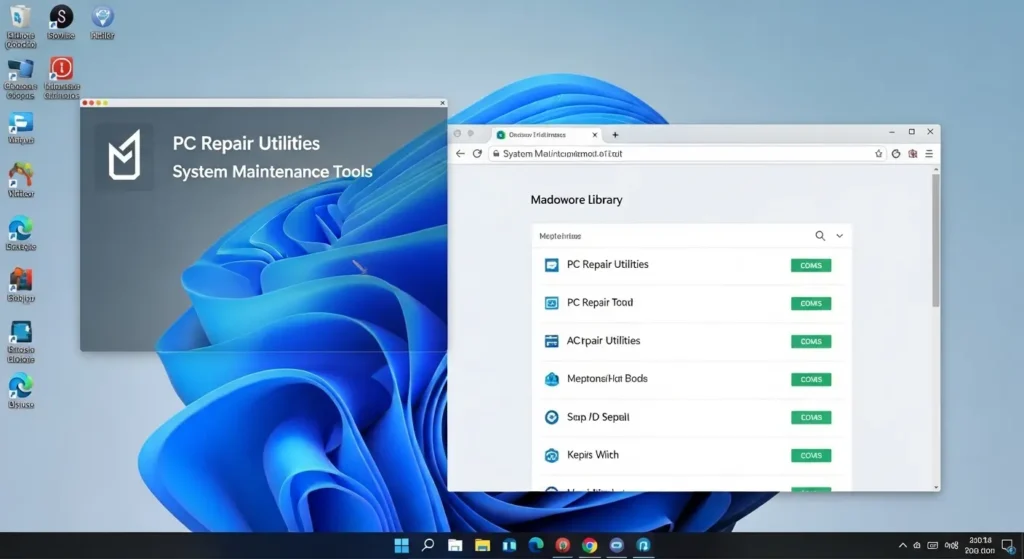
Task: Open the blue shield desktop shortcut
Action: coord(102,22)
